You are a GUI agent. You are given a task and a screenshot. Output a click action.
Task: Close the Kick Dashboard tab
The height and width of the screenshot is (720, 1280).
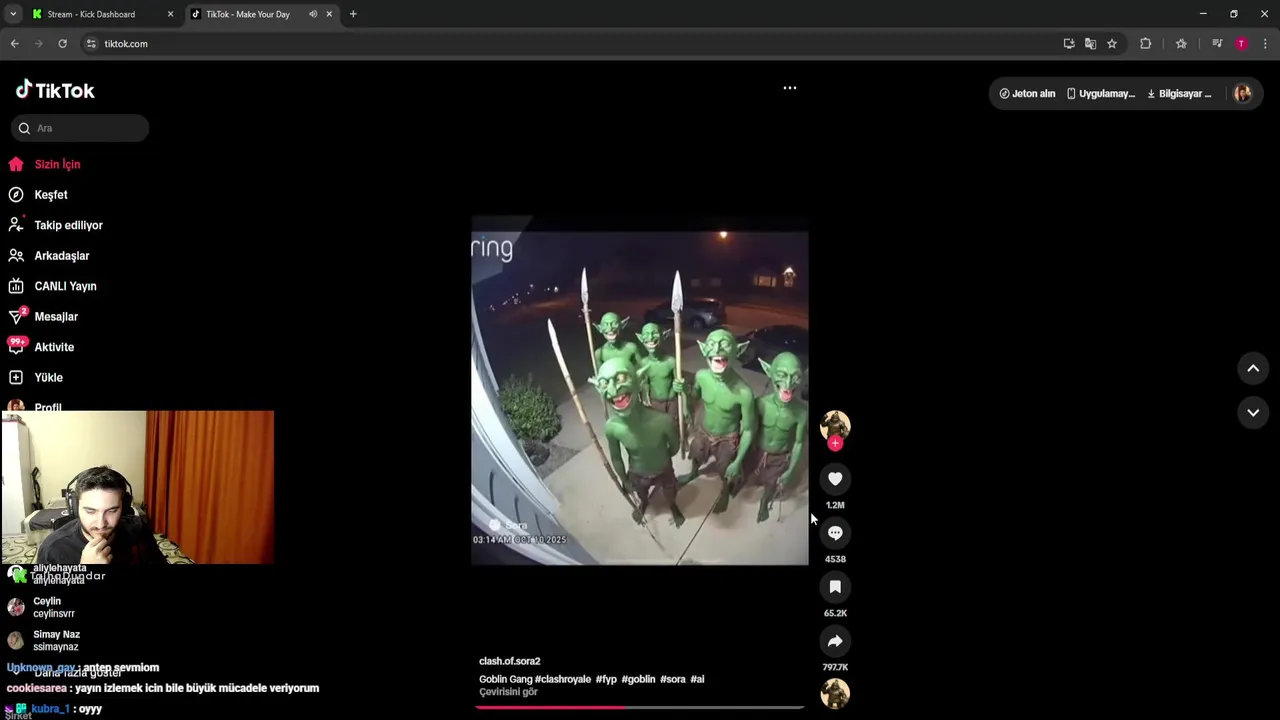170,14
